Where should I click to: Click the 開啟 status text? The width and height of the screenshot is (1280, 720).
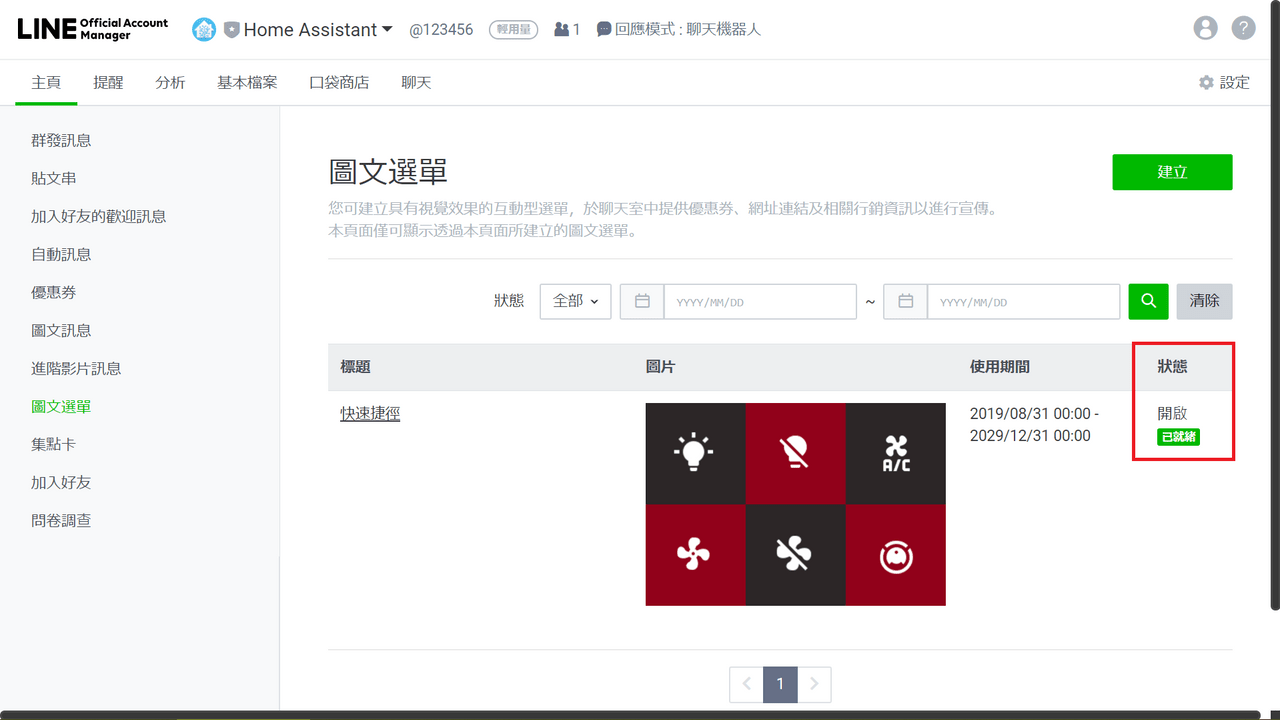[x=1172, y=413]
